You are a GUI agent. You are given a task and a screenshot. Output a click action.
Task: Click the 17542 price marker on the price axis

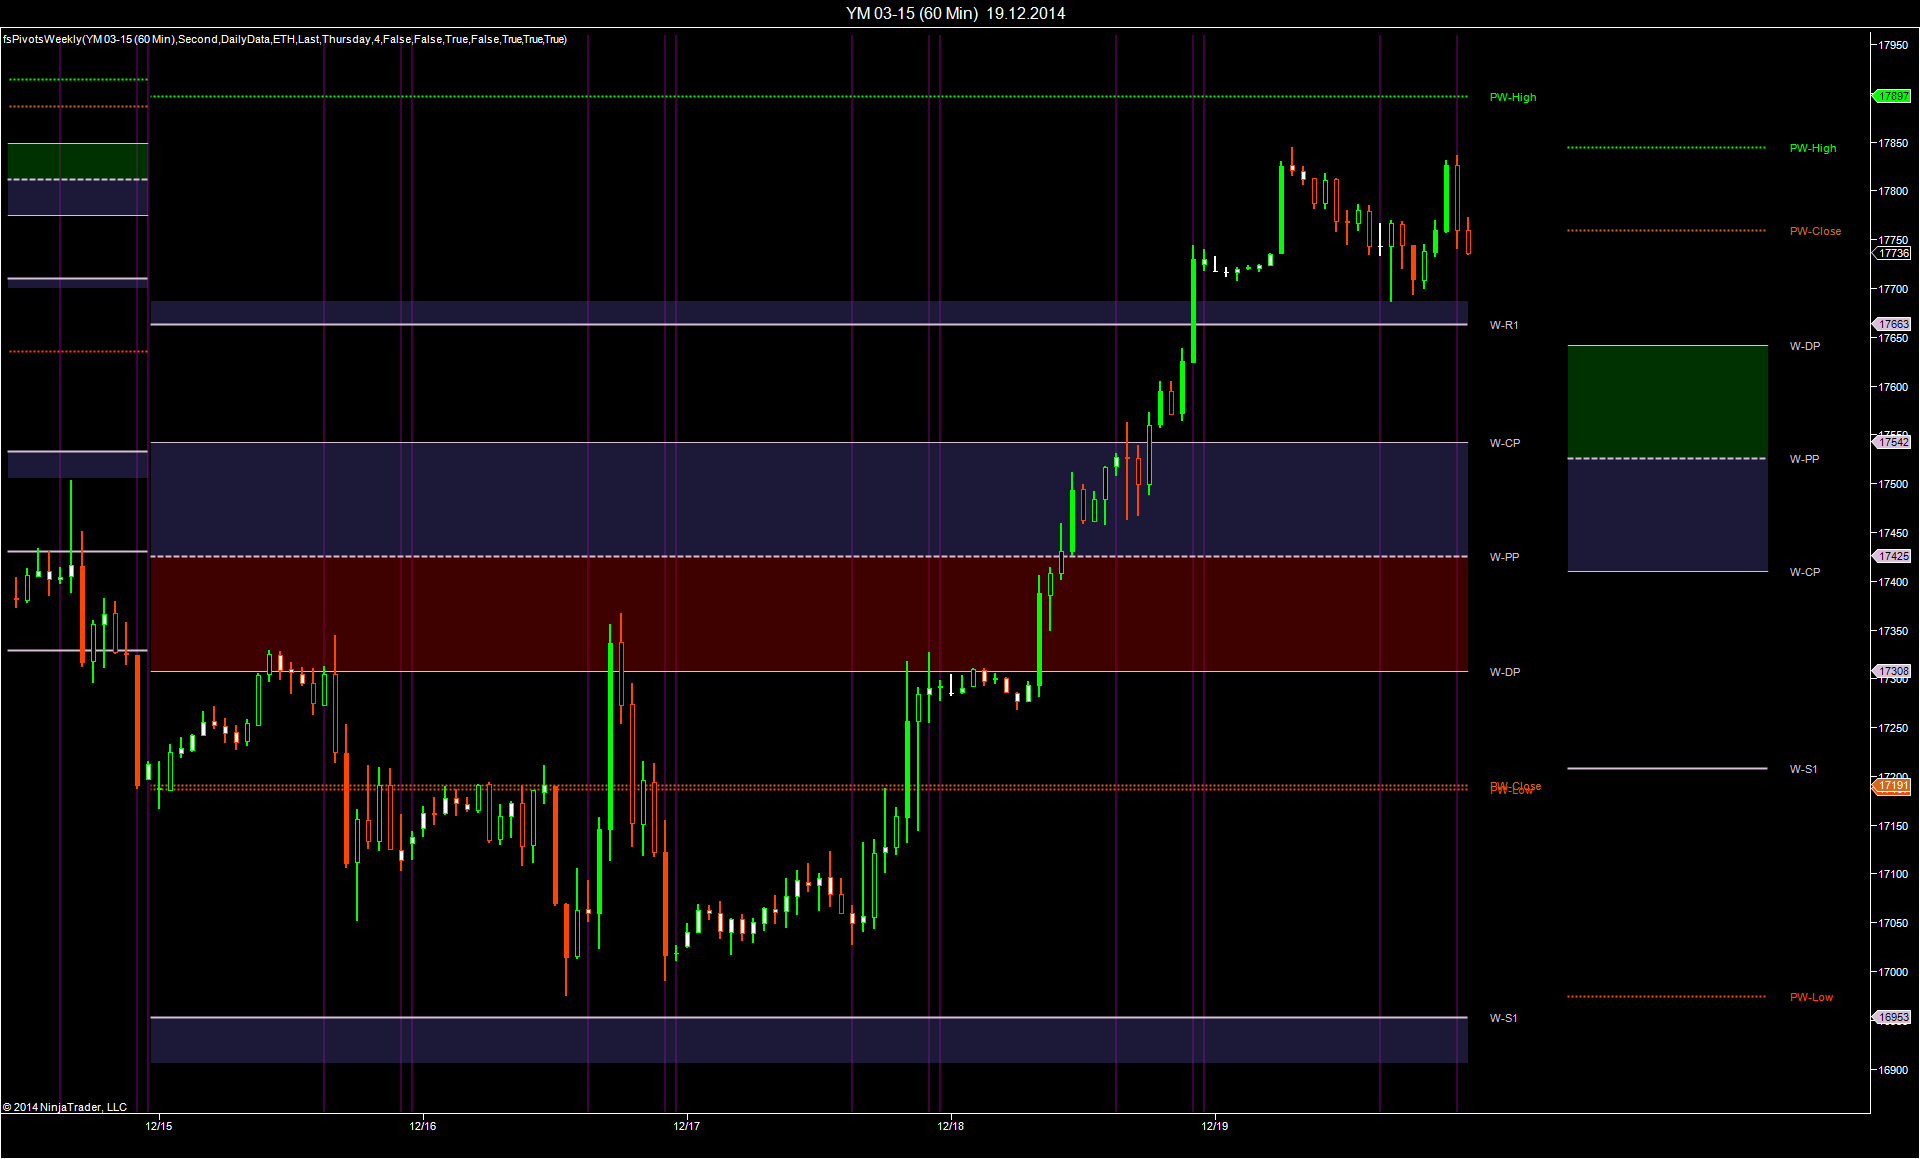click(1893, 442)
